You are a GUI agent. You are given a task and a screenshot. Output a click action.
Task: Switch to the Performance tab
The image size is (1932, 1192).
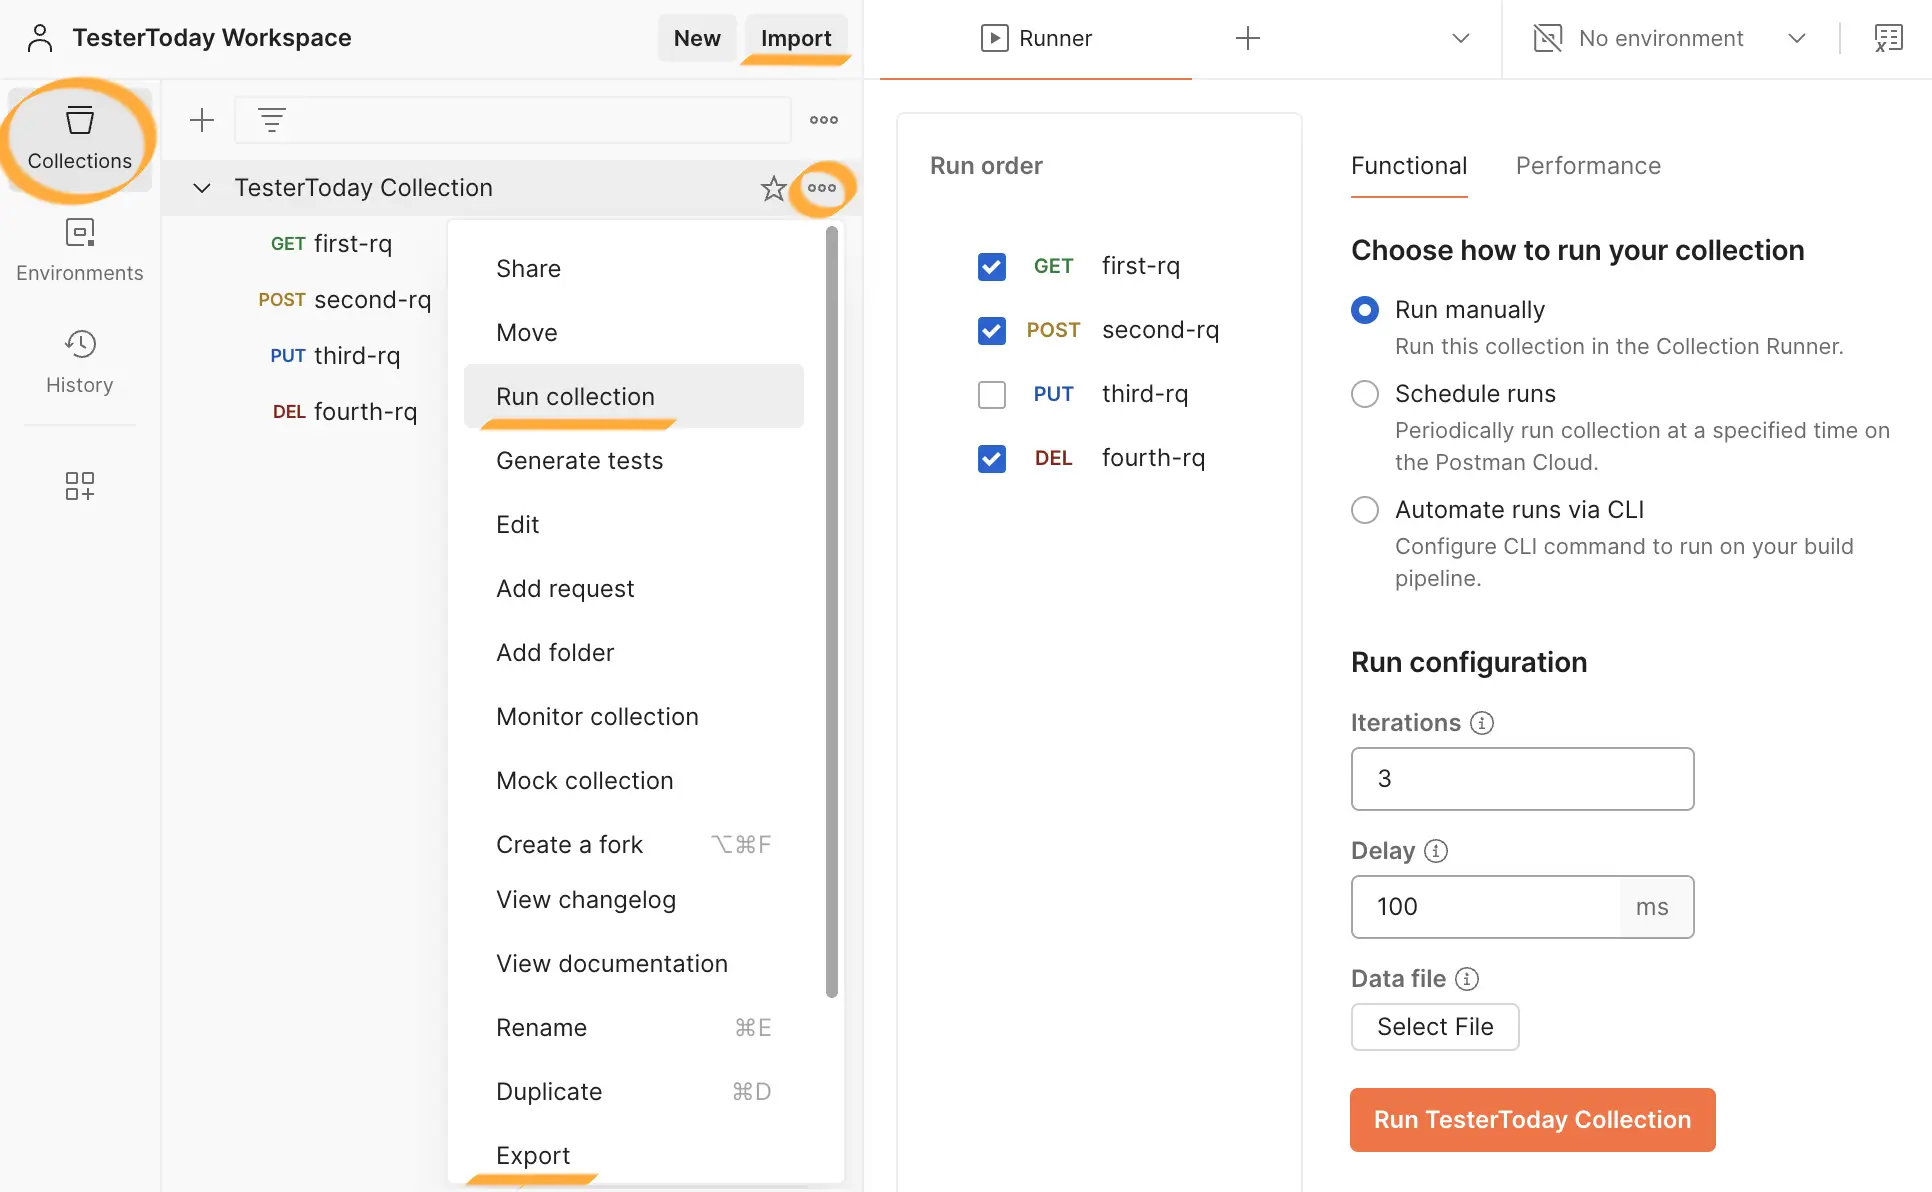1588,166
